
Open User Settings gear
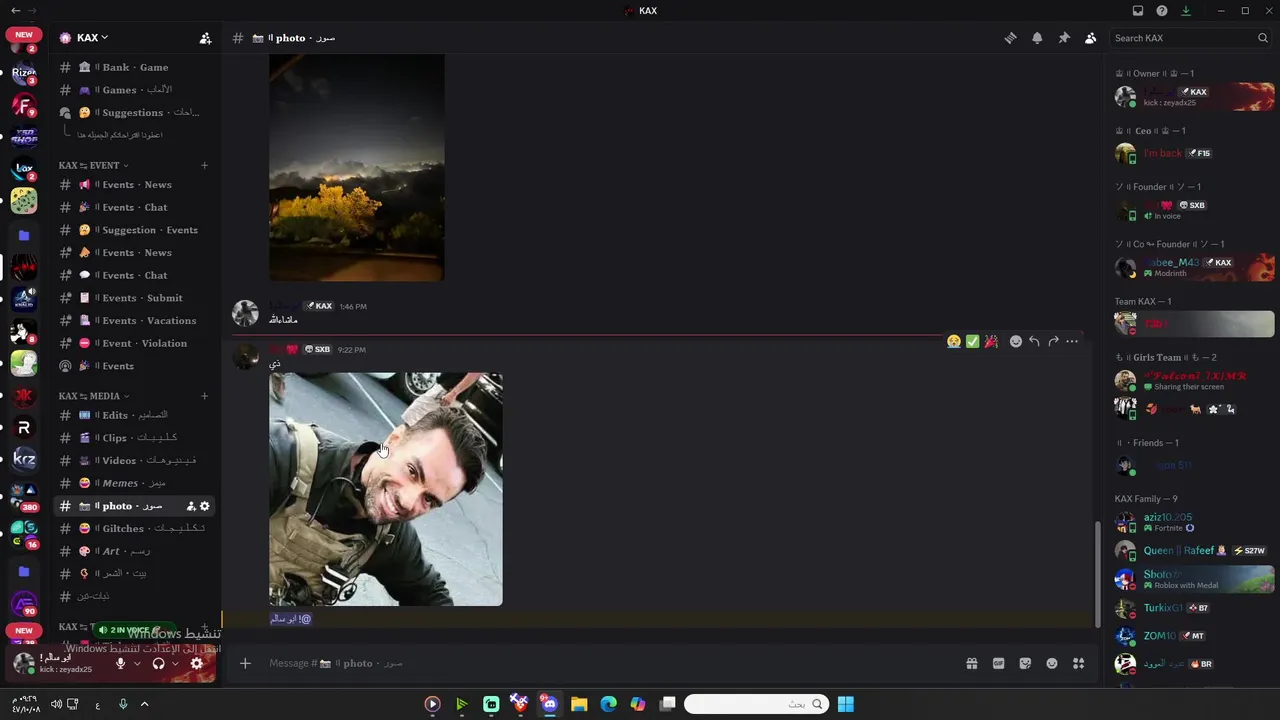pos(197,663)
